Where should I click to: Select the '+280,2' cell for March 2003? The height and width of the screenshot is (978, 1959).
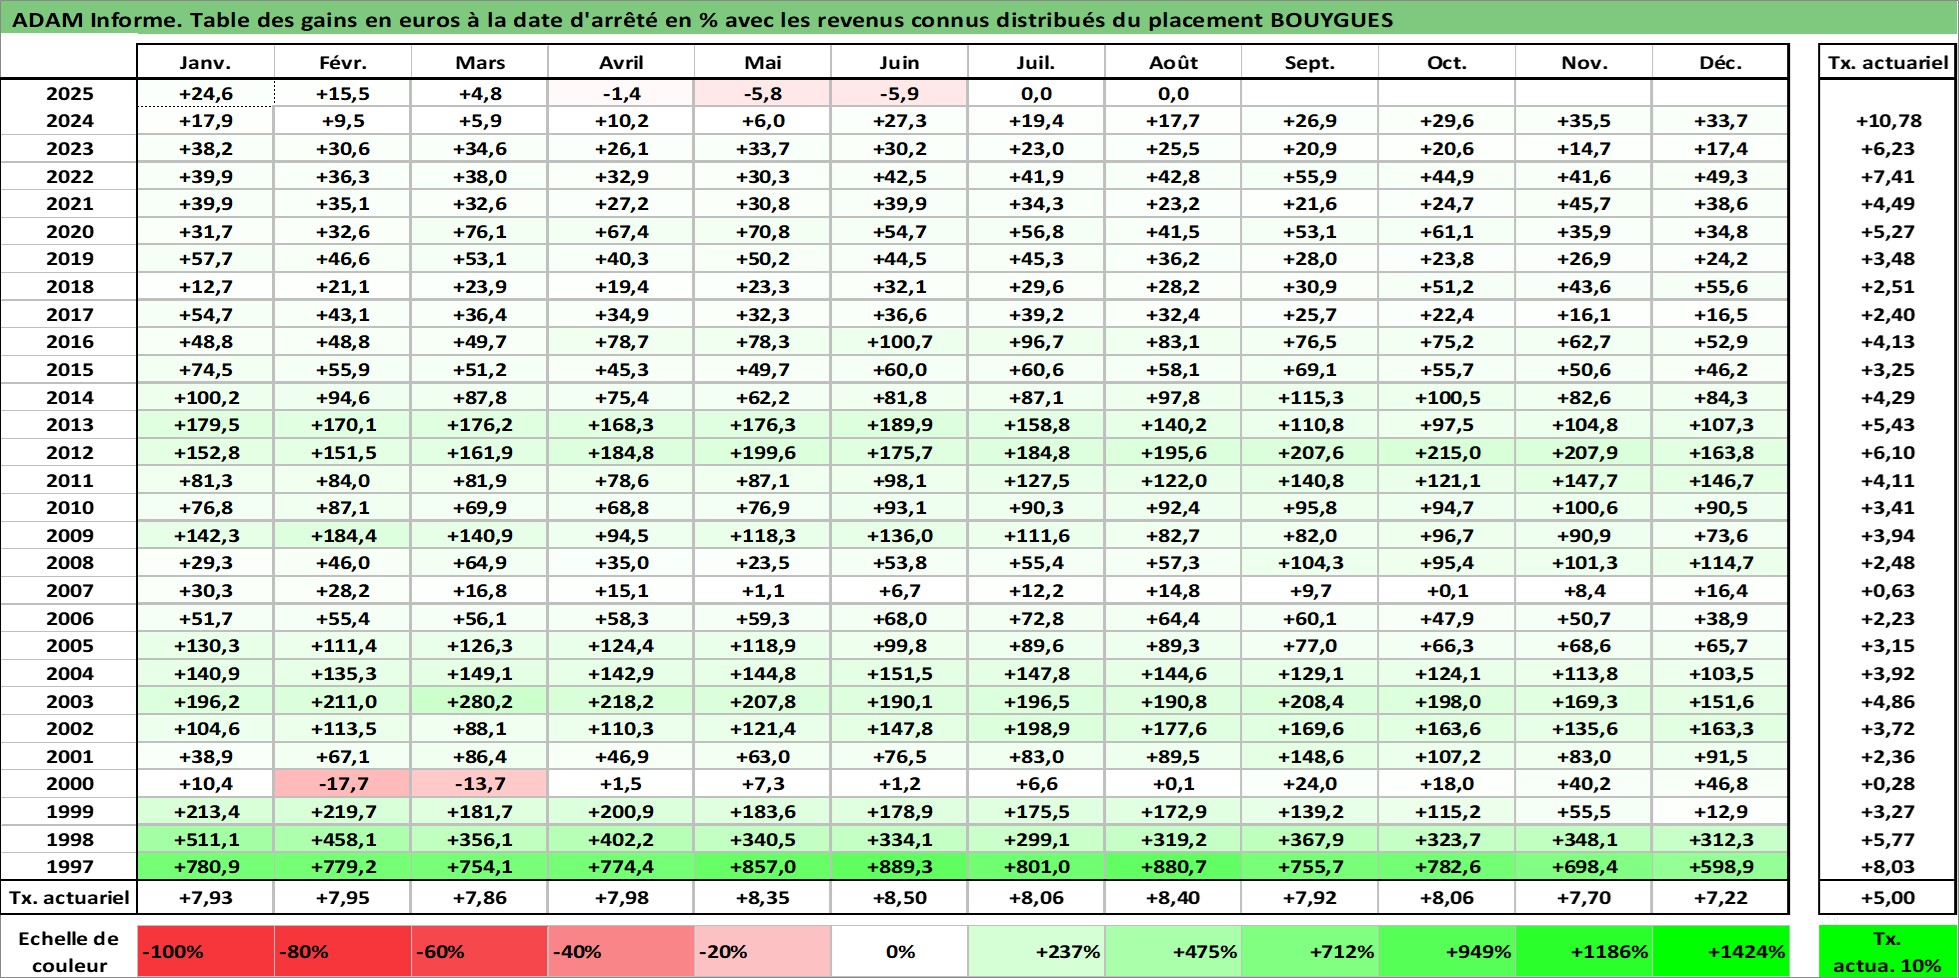point(480,701)
